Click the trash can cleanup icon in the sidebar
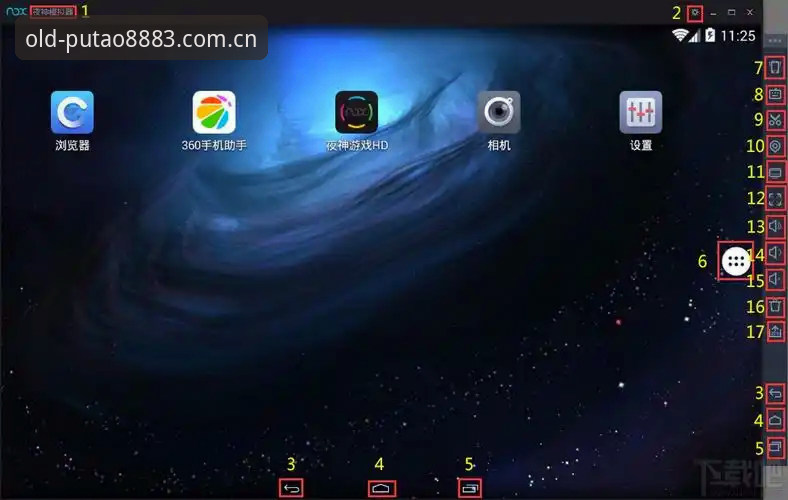 [x=775, y=305]
